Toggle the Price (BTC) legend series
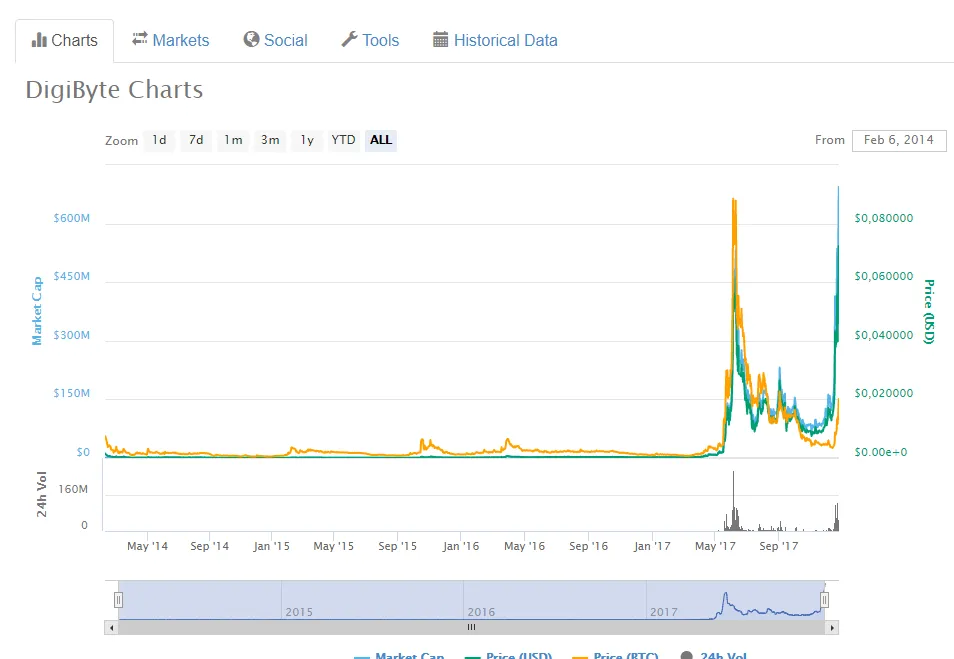Image resolution: width=954 pixels, height=659 pixels. click(615, 656)
